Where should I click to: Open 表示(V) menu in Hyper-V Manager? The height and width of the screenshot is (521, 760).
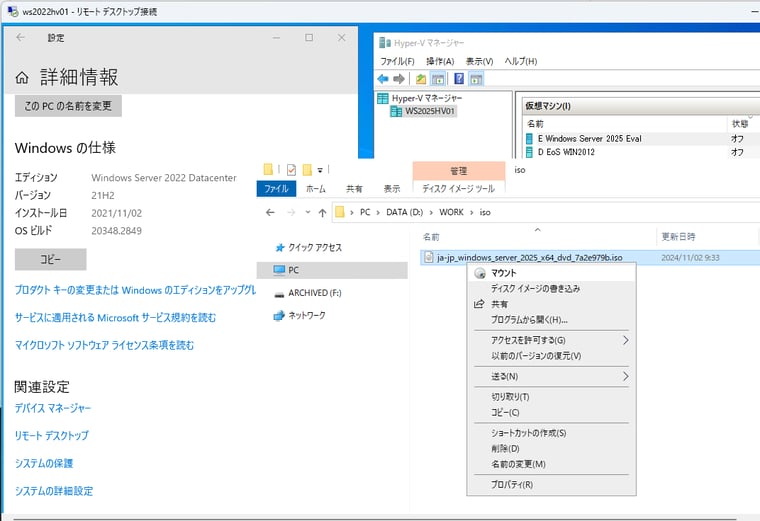pyautogui.click(x=479, y=62)
